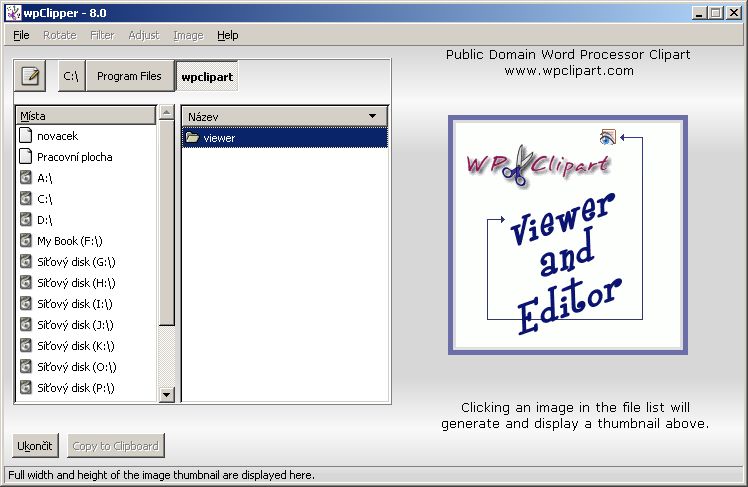Open the File menu
The height and width of the screenshot is (487, 748).
(x=21, y=35)
